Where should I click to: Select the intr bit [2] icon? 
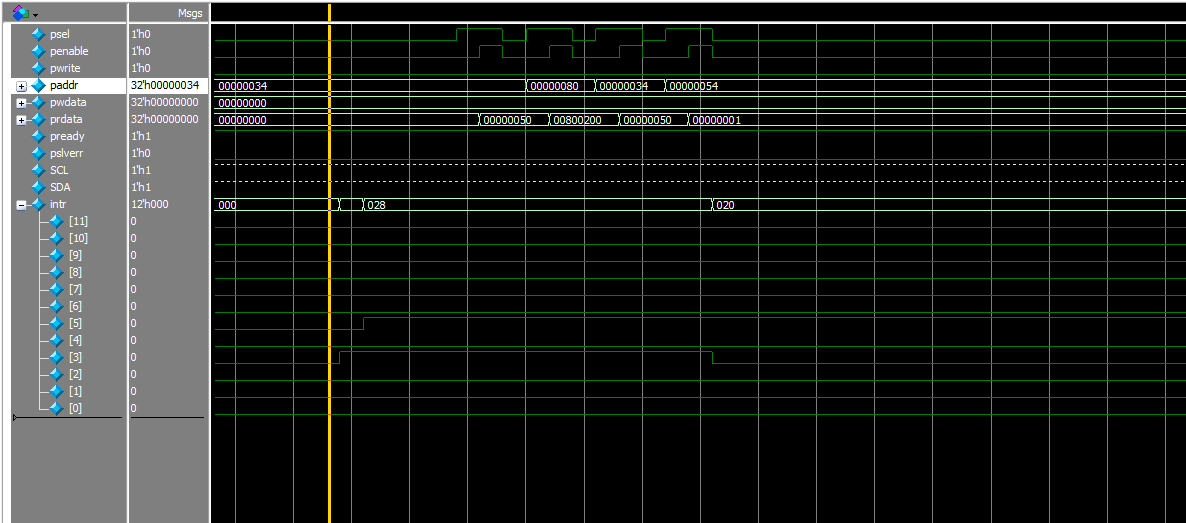coord(56,374)
